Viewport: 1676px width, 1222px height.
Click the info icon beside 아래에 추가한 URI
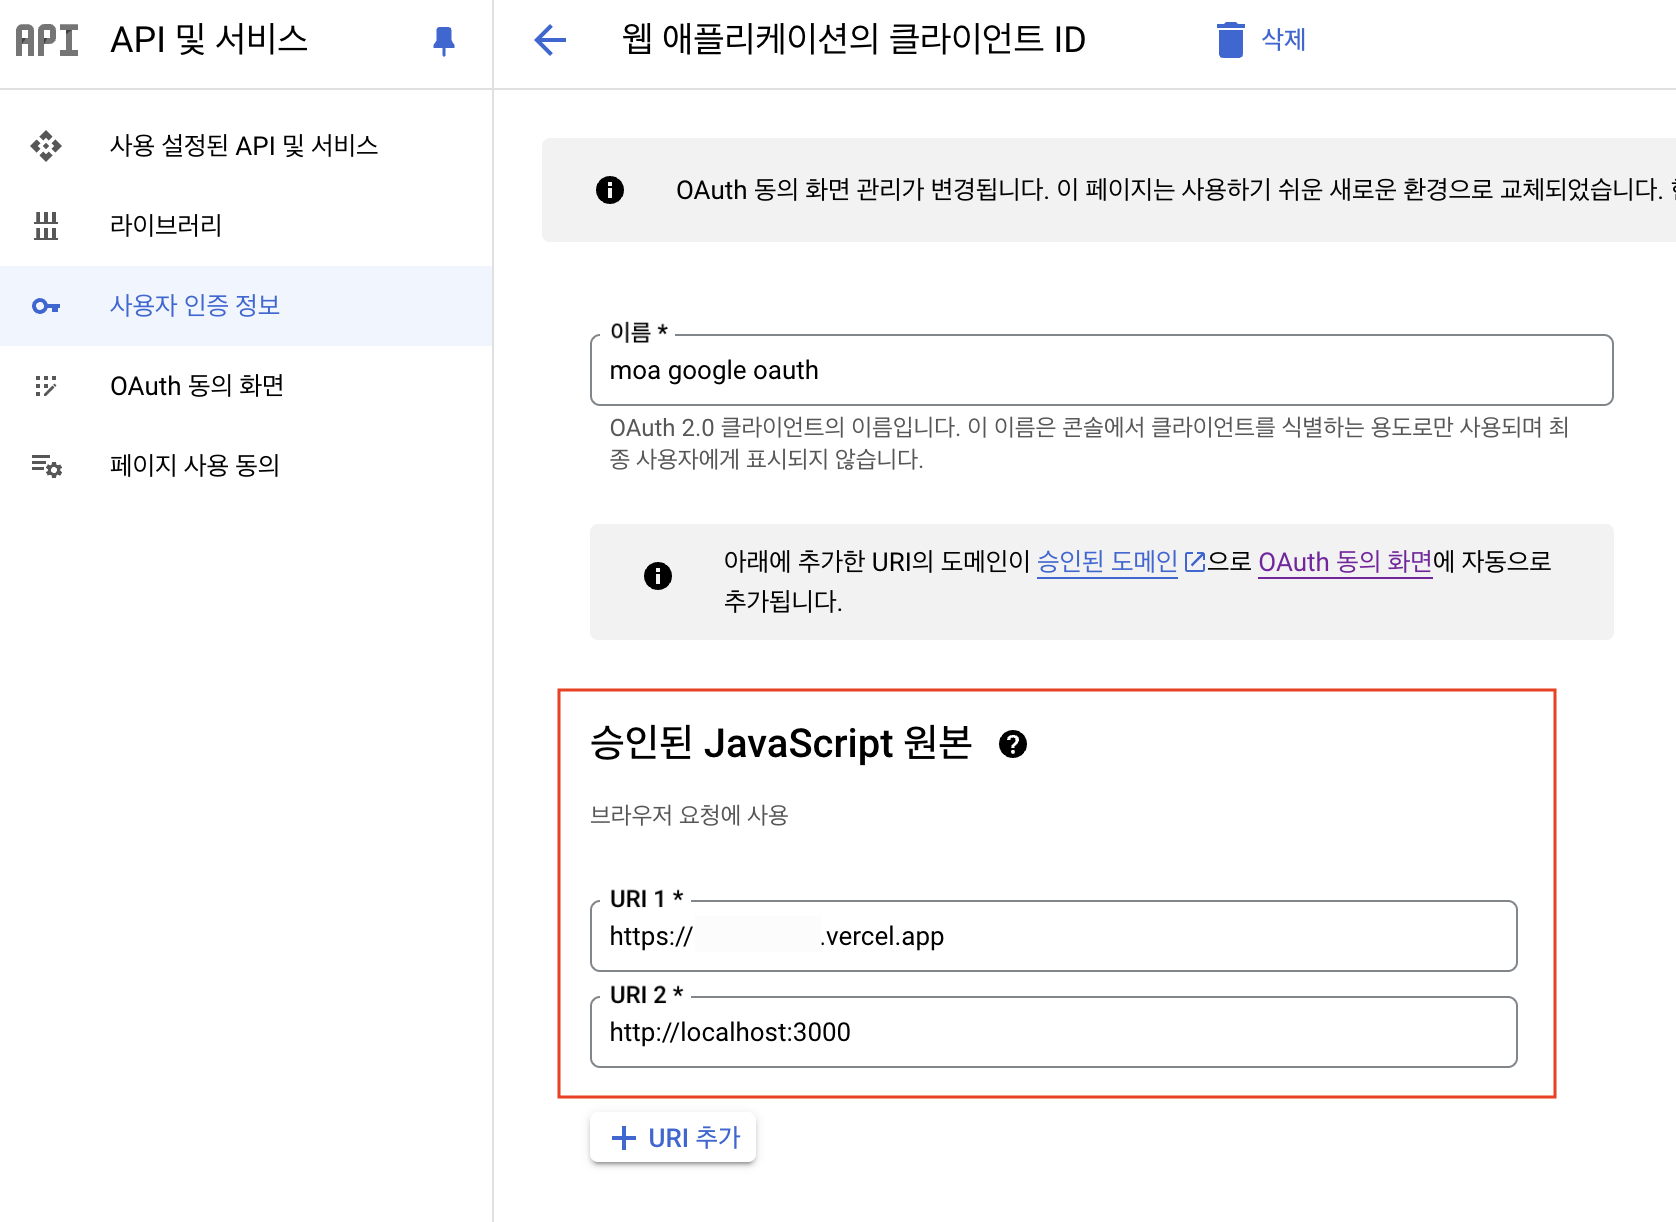(658, 576)
